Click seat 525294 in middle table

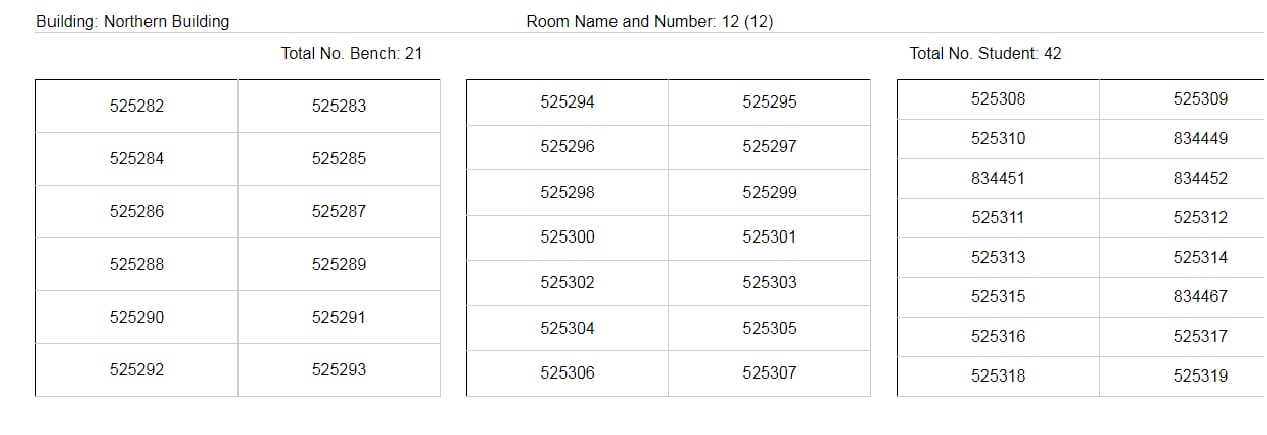pos(567,102)
